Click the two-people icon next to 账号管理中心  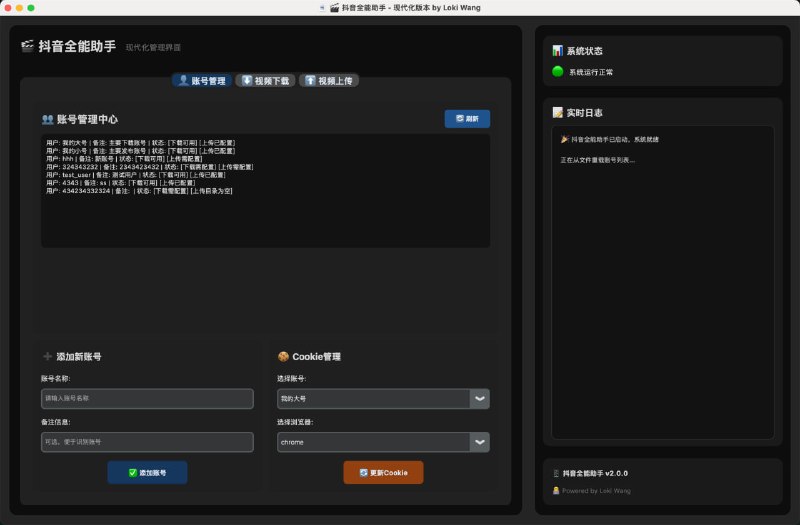point(47,119)
